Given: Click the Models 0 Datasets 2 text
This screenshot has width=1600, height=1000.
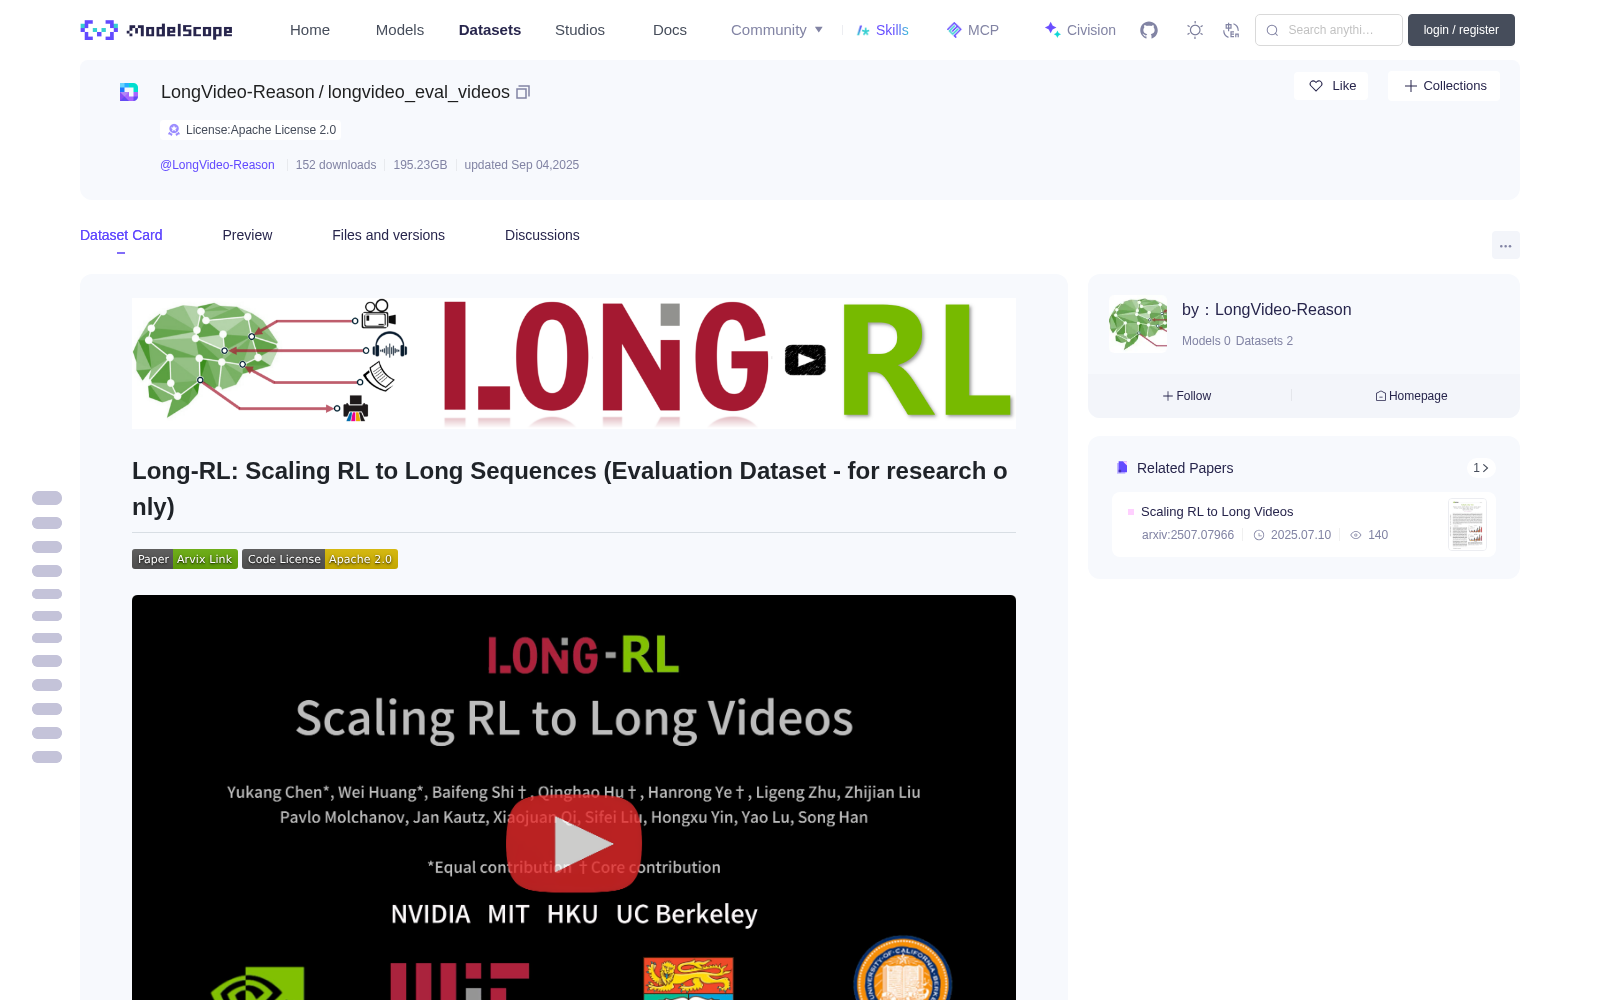Looking at the screenshot, I should pos(1237,341).
